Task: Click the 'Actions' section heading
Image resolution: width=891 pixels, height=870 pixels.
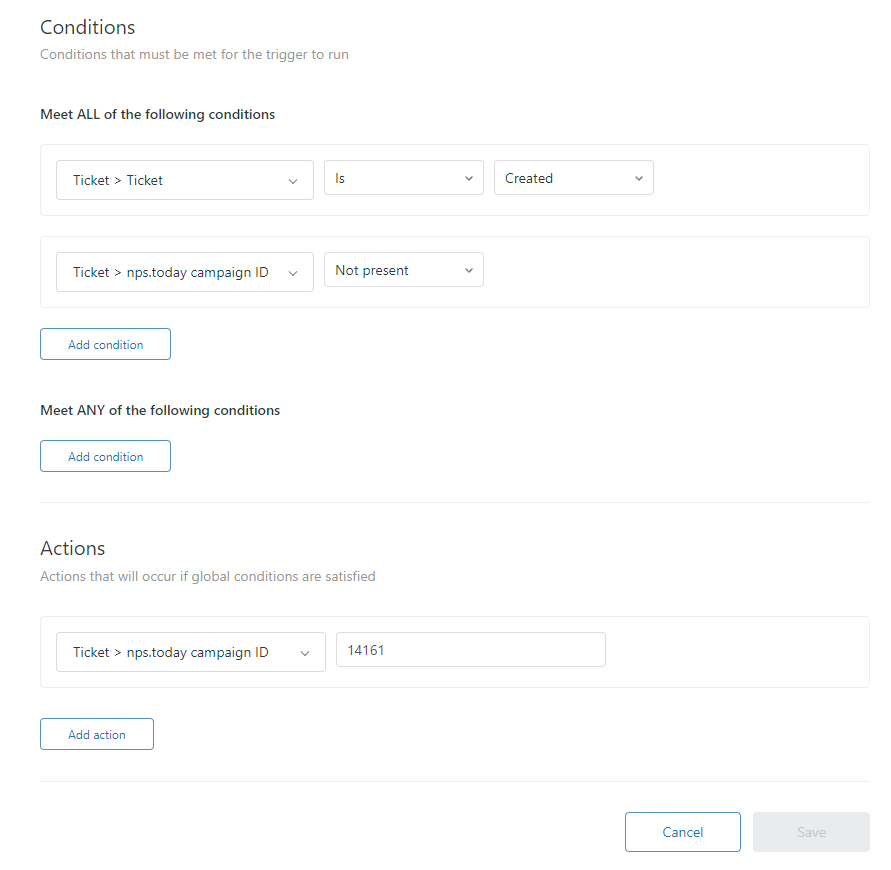Action: click(72, 548)
